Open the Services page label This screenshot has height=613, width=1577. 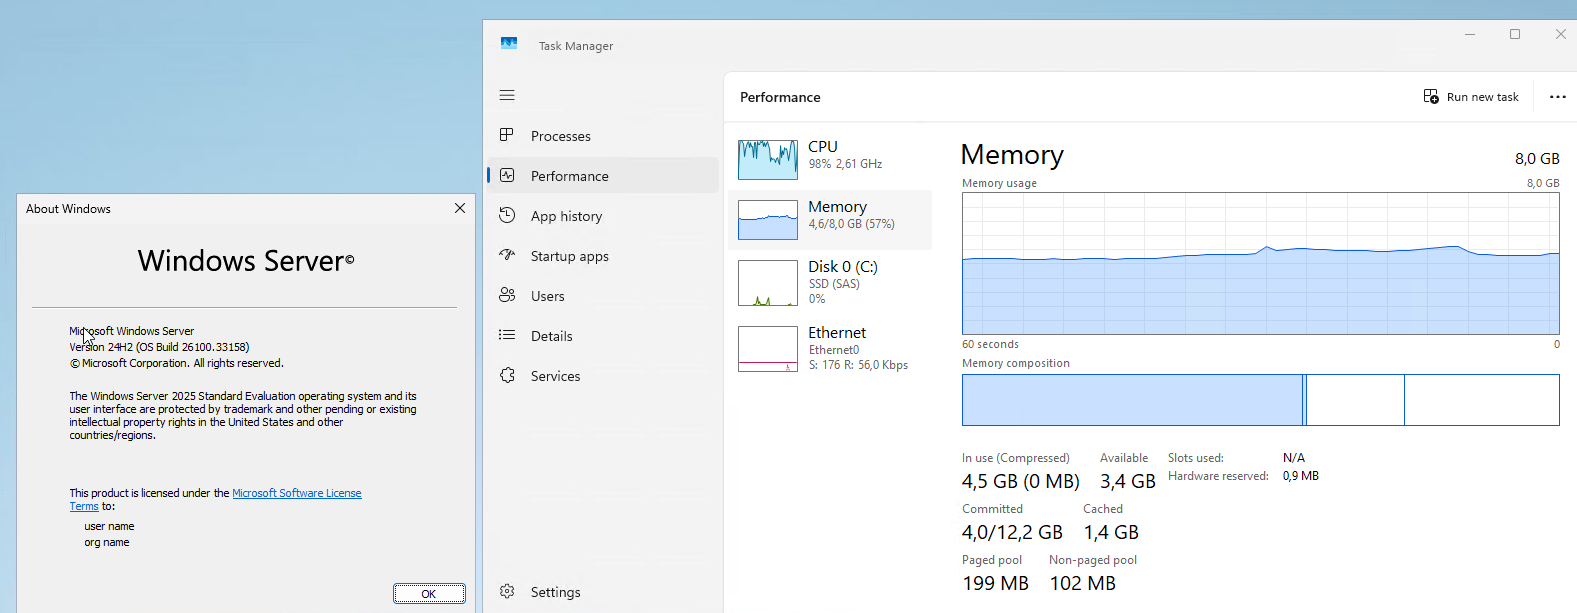click(x=556, y=376)
